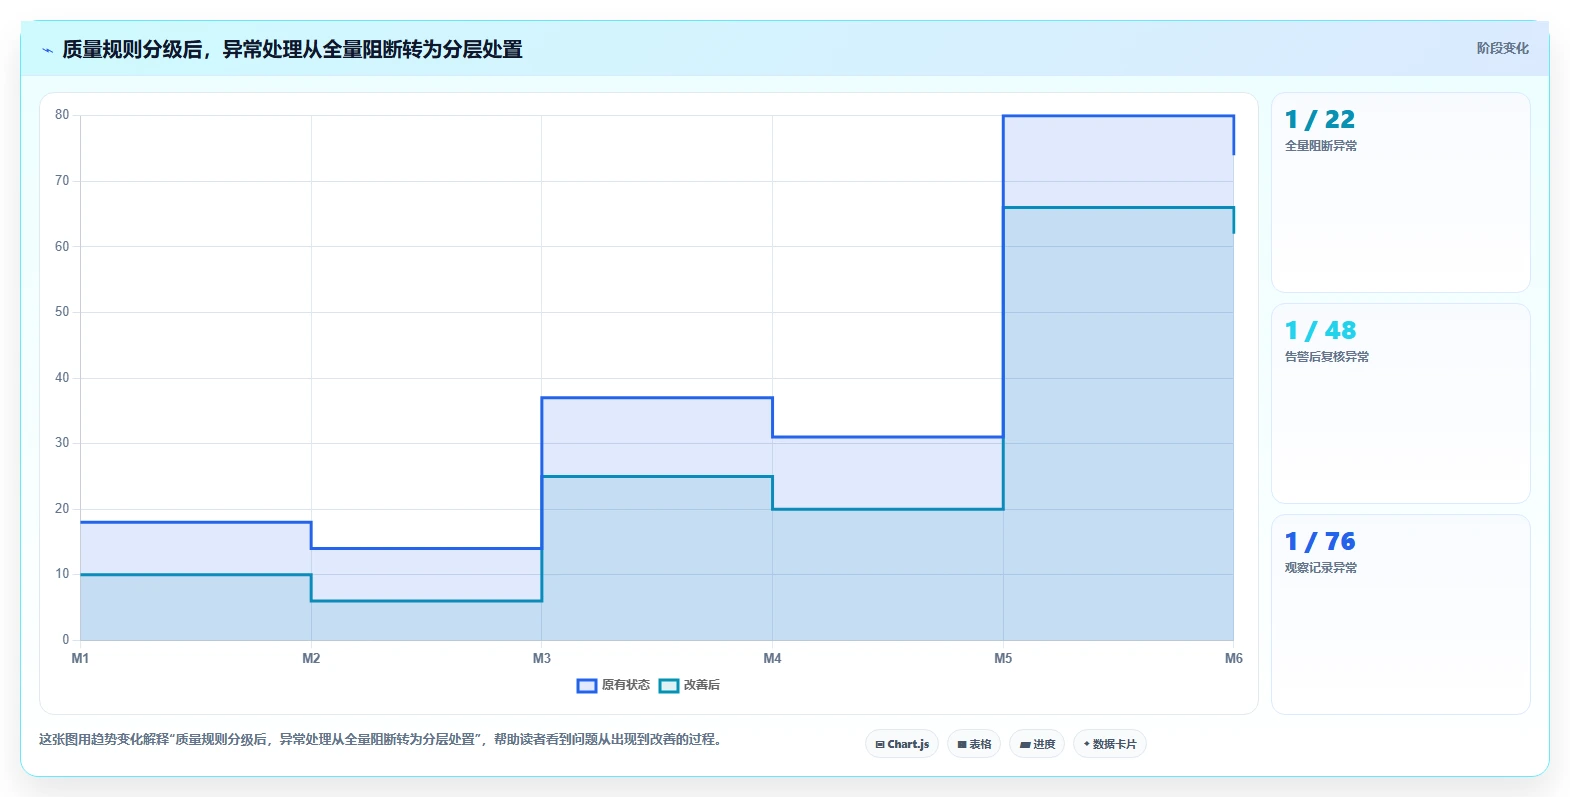
Task: Click the 40 y-axis tick label
Action: tap(62, 378)
